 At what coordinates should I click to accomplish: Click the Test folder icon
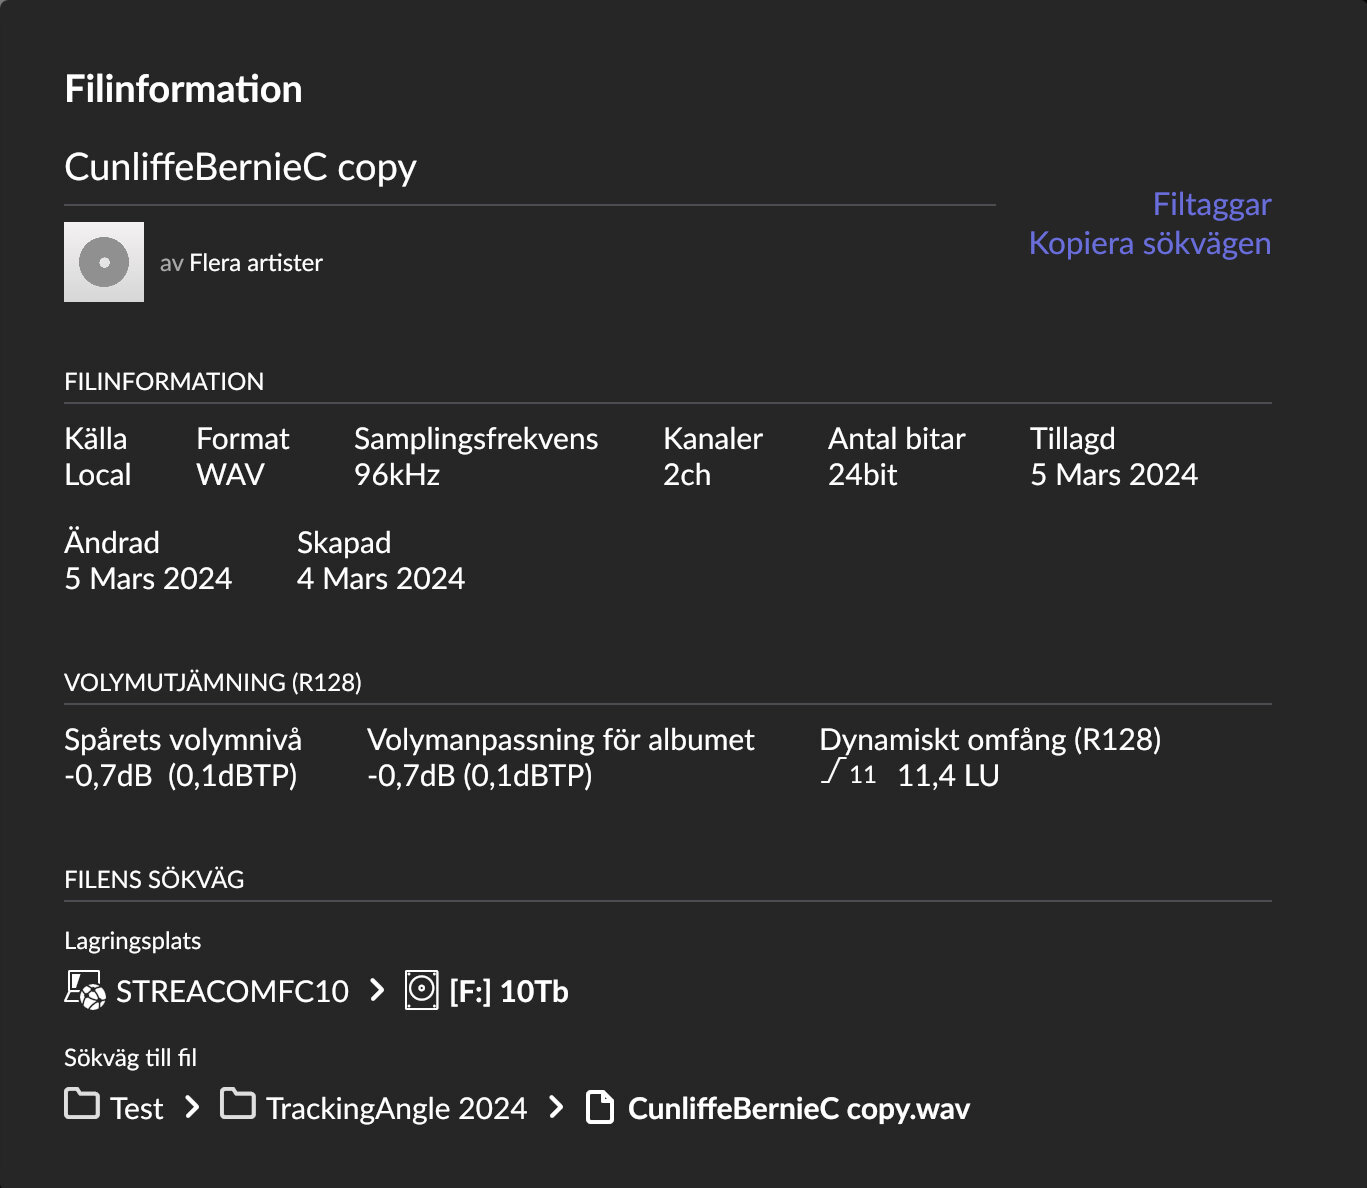point(82,1104)
